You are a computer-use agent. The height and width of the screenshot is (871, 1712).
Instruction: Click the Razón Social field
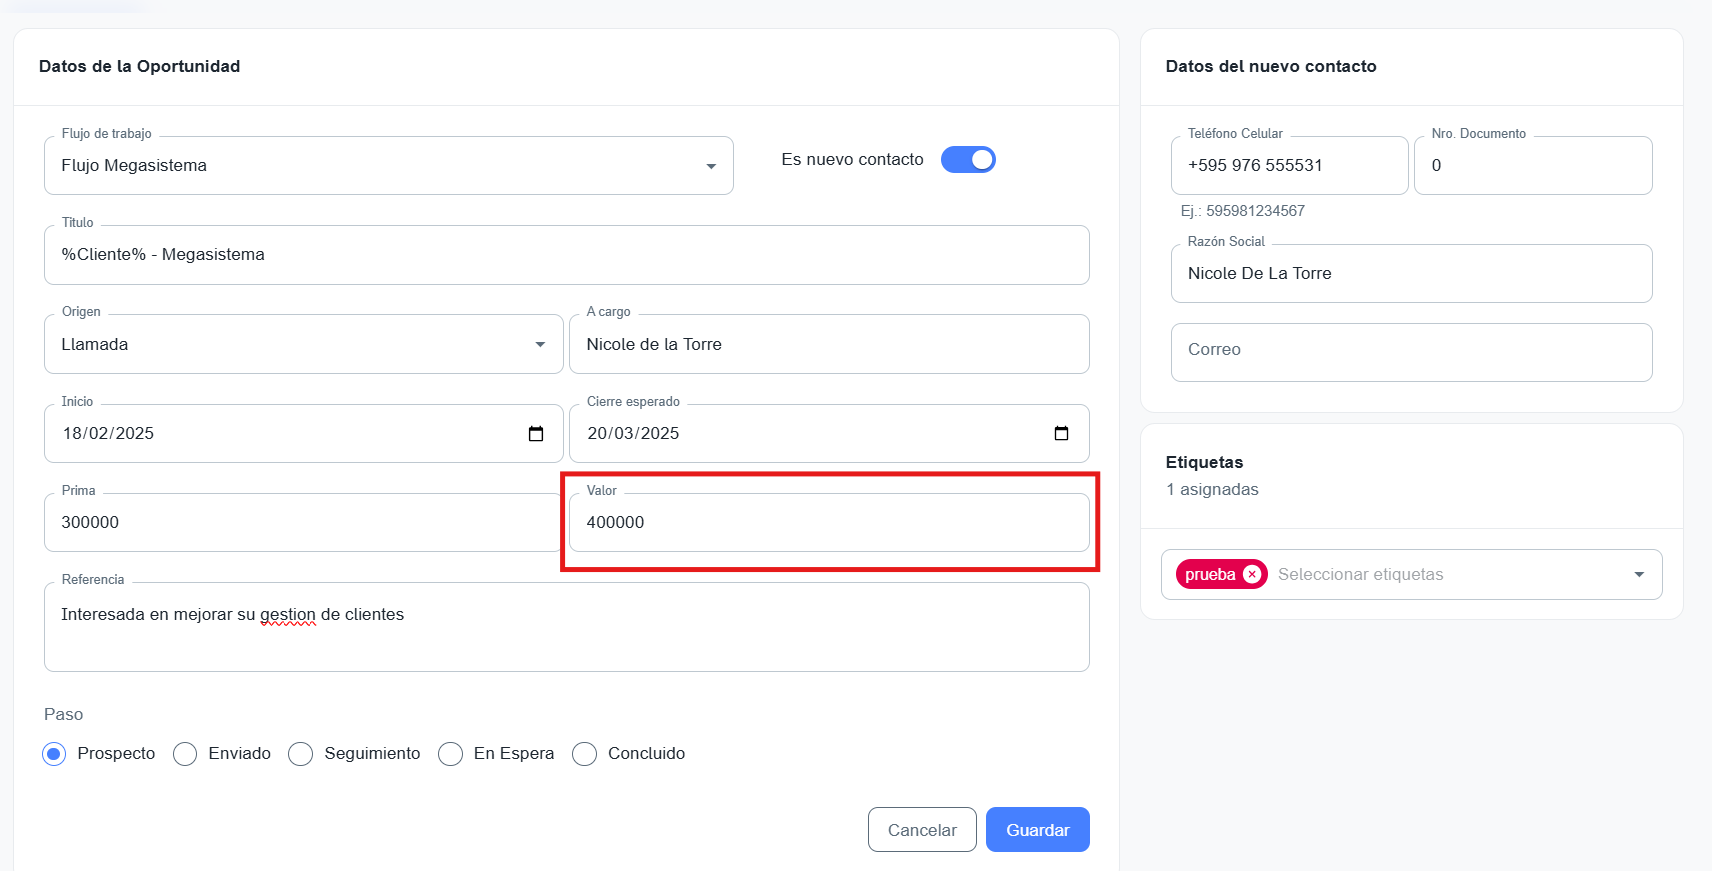tap(1410, 274)
